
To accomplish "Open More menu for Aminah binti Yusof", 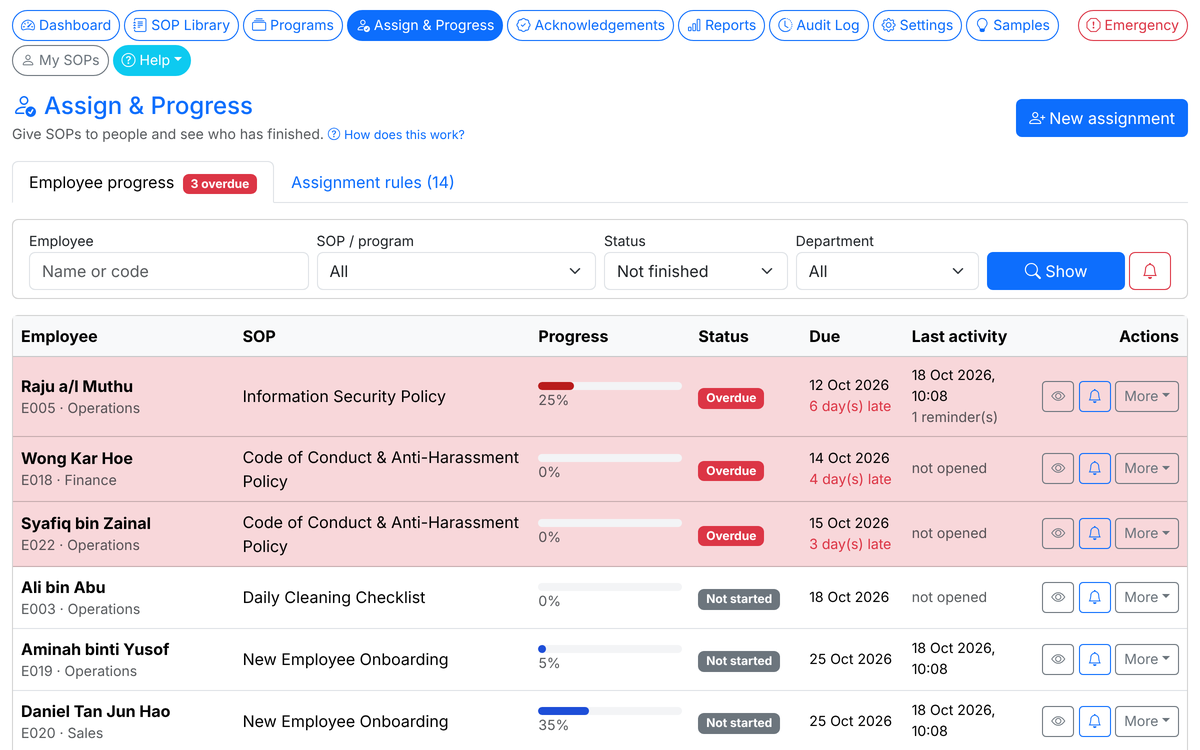I will click(1147, 659).
